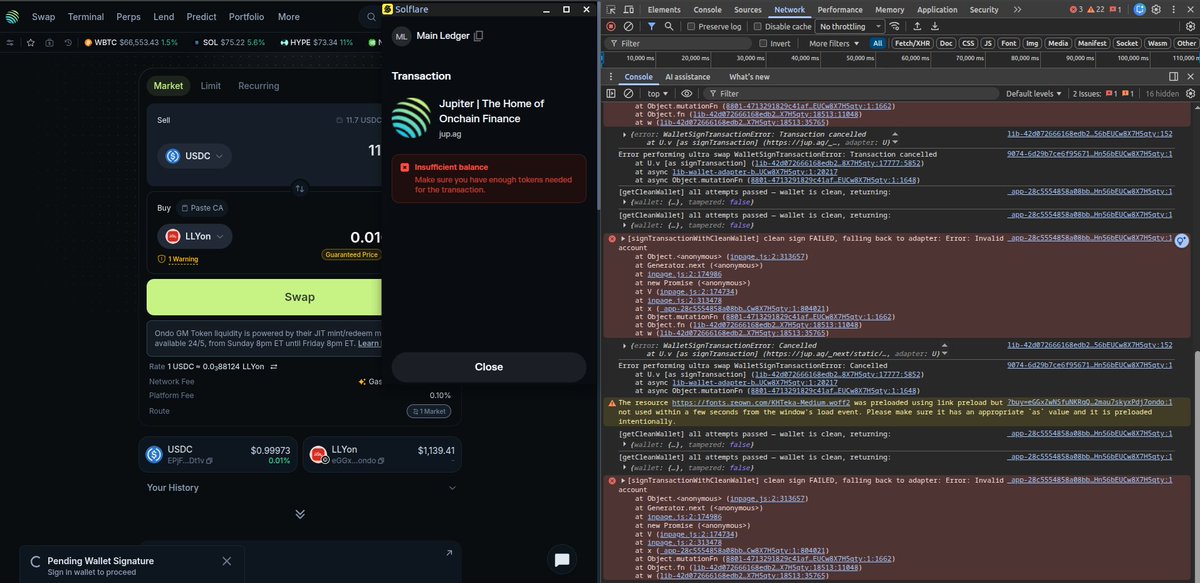Click the history clock icon in ticker bar

pyautogui.click(x=68, y=42)
